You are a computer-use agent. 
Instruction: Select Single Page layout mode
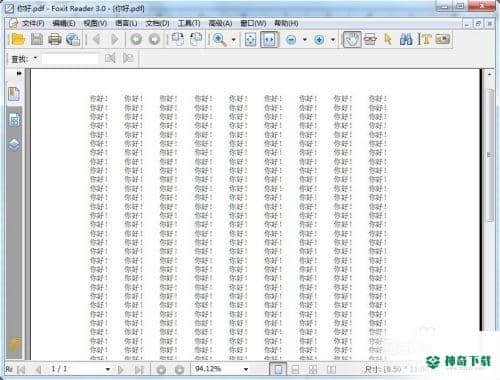coord(278,369)
